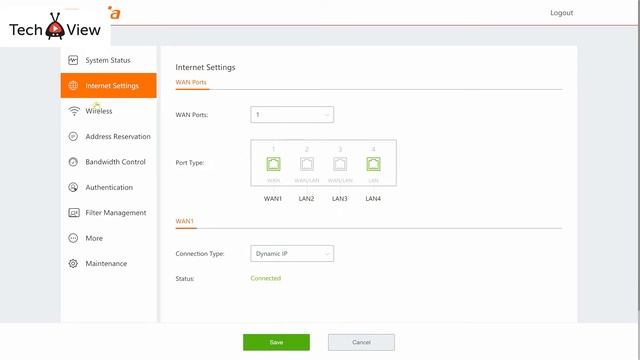
Task: Click the green Save button
Action: coord(276,342)
